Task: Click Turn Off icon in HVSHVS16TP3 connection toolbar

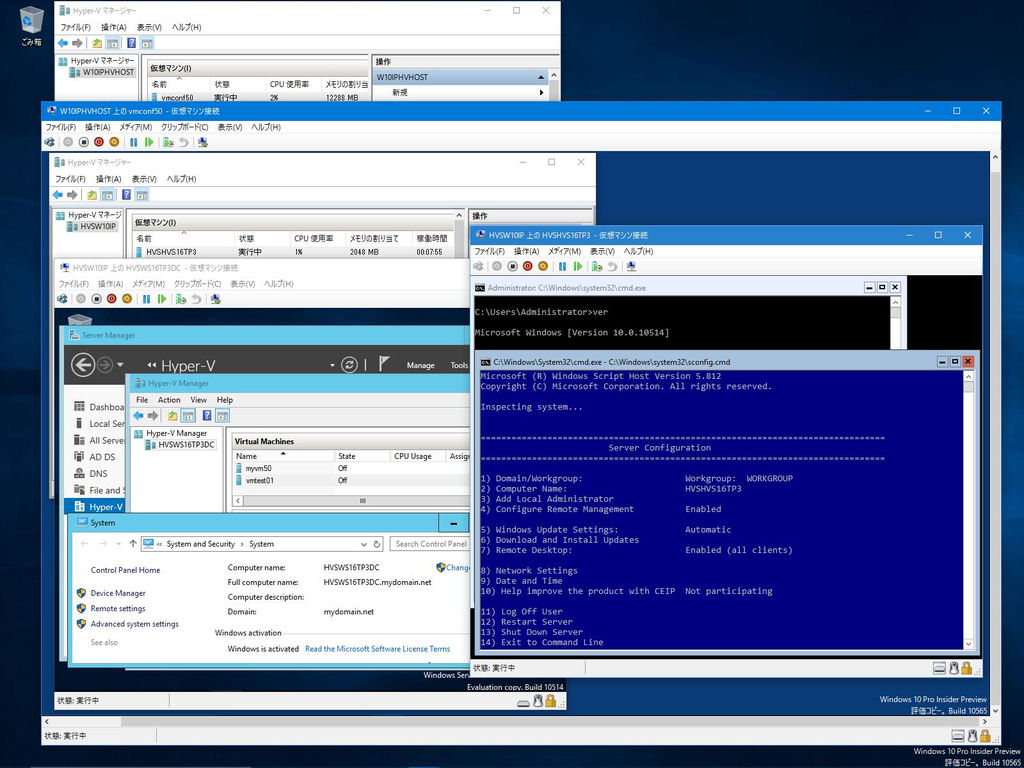Action: pos(513,266)
